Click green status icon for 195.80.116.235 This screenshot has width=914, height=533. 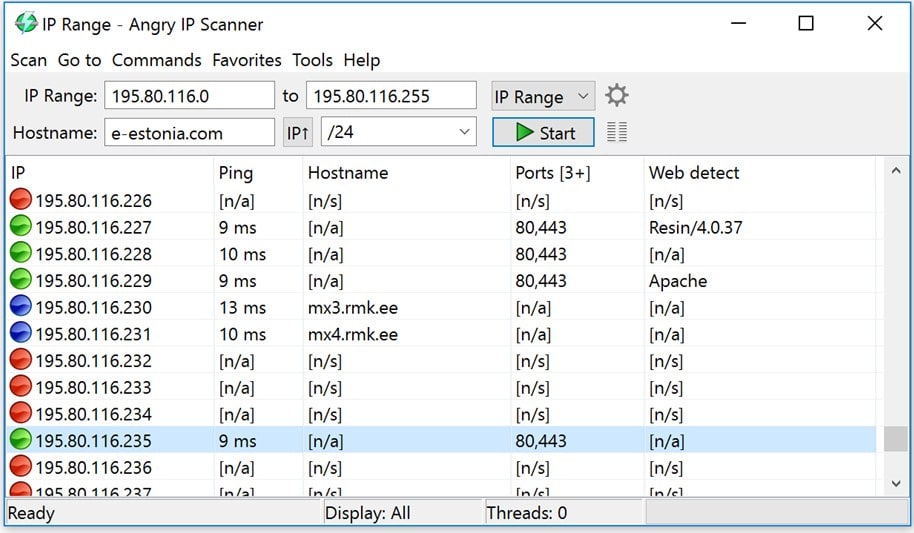(21, 440)
